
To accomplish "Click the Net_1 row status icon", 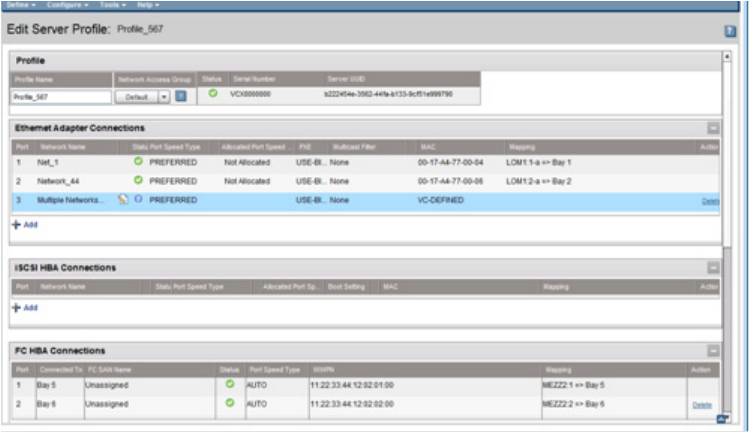I will click(x=138, y=161).
